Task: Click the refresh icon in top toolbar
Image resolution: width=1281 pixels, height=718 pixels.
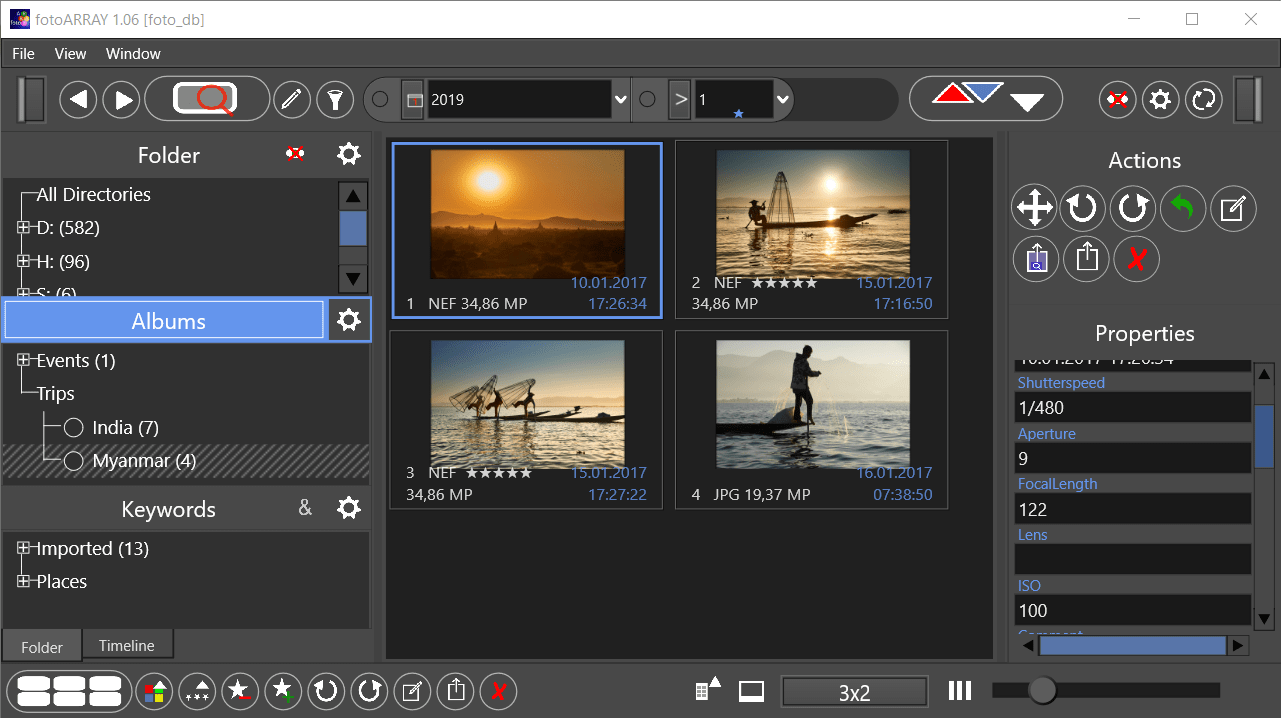Action: [1204, 100]
